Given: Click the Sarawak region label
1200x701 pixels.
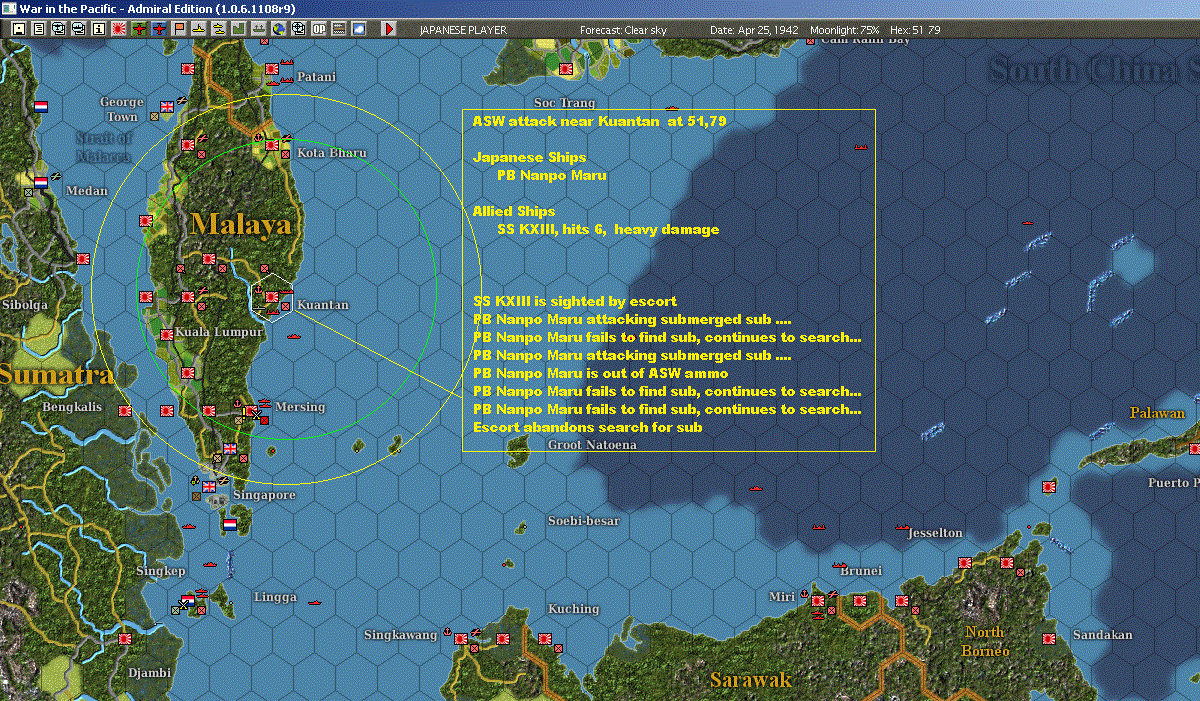Looking at the screenshot, I should point(751,681).
